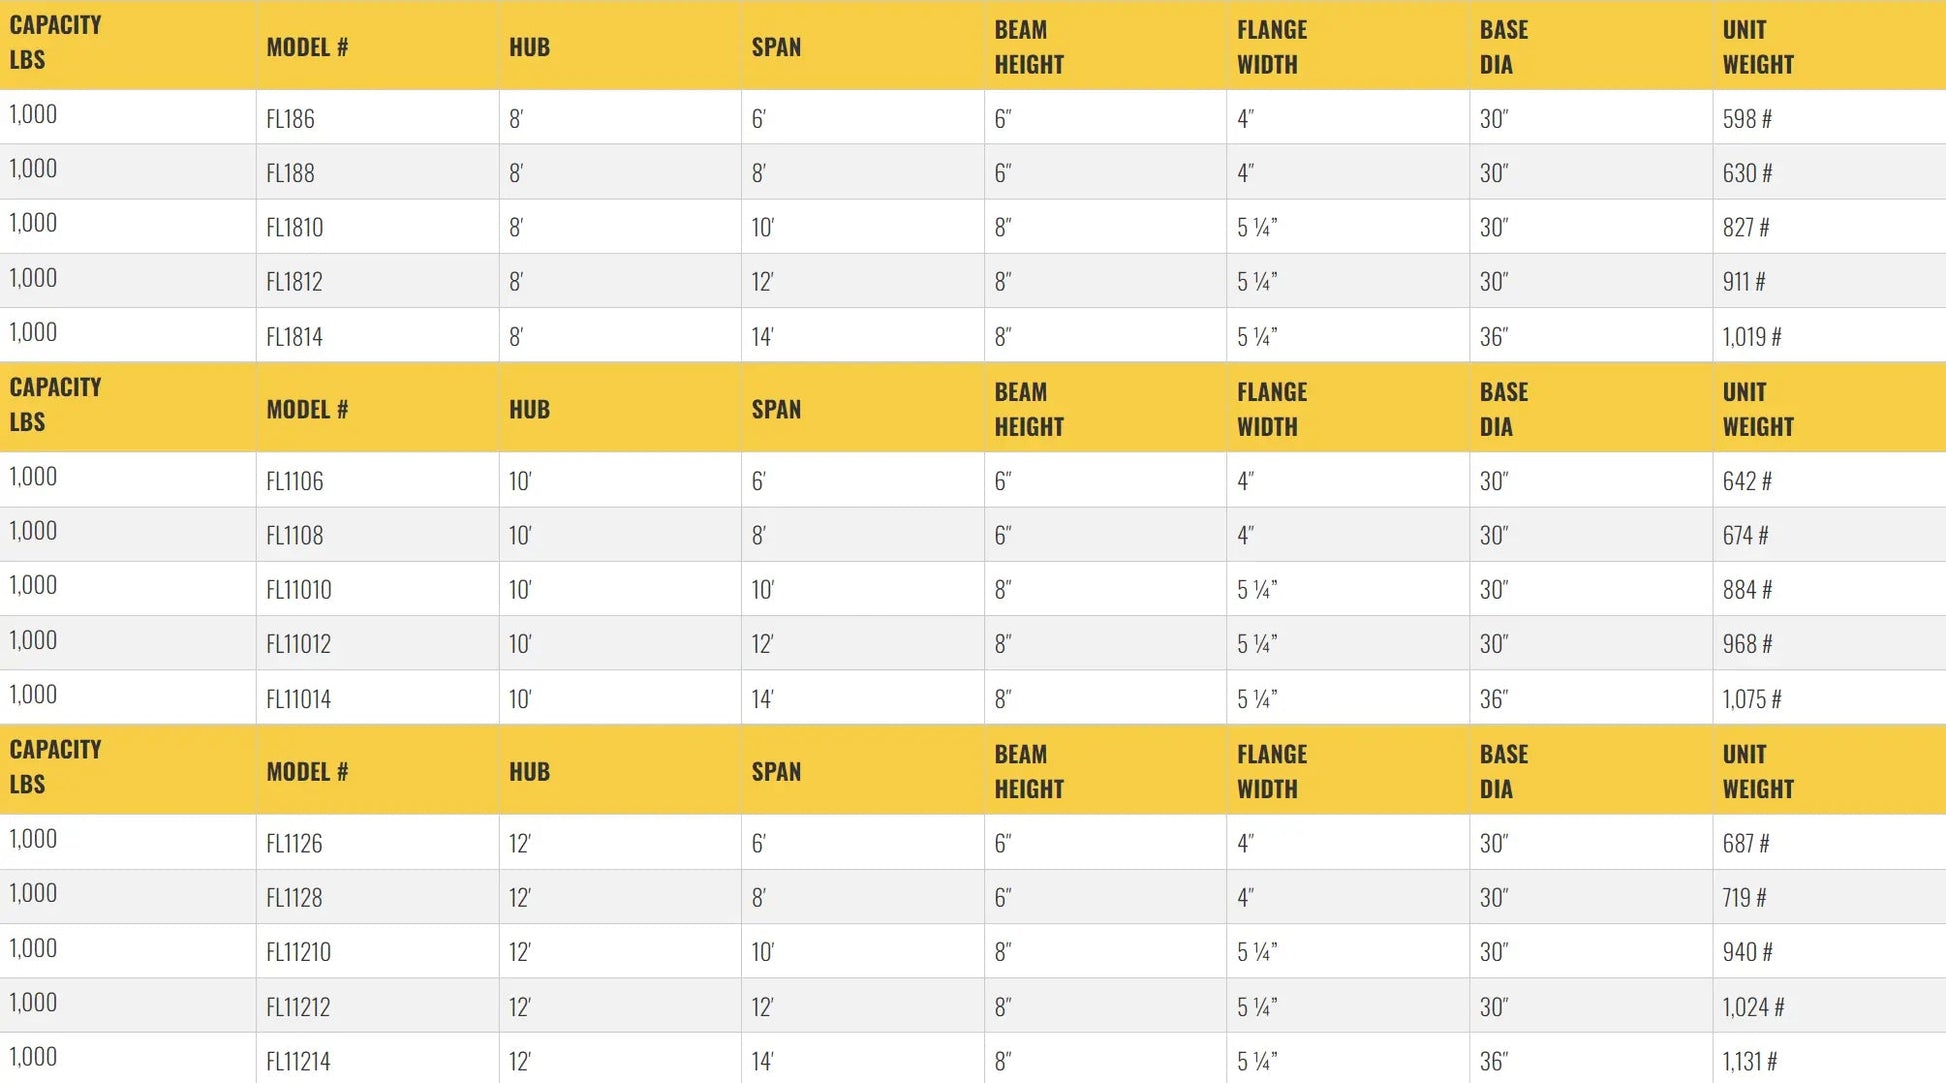
Task: Click model FL1810 in the table
Action: (x=294, y=228)
